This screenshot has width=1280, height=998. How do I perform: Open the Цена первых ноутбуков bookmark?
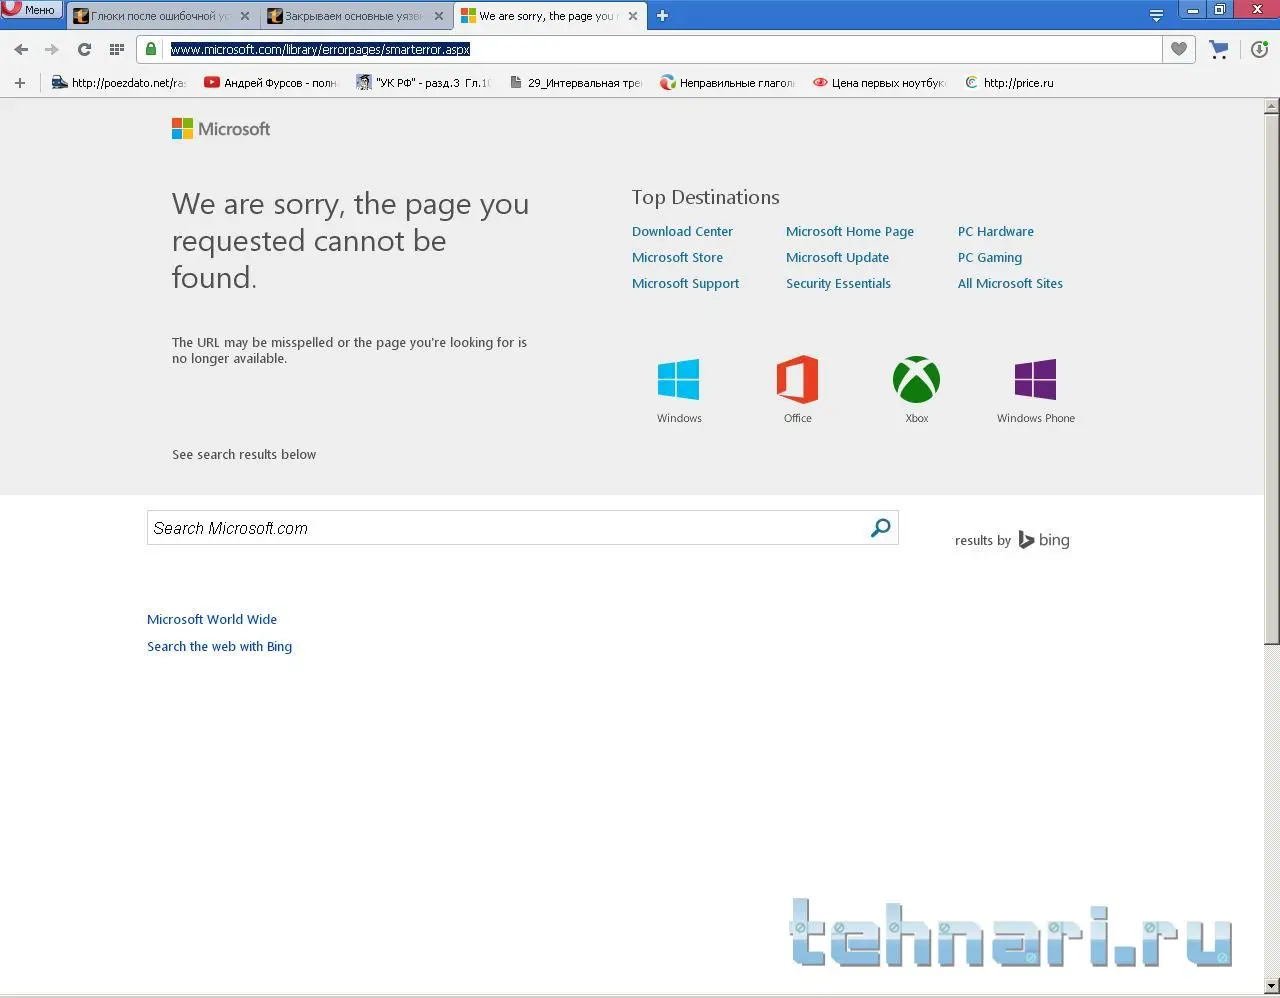coord(879,83)
